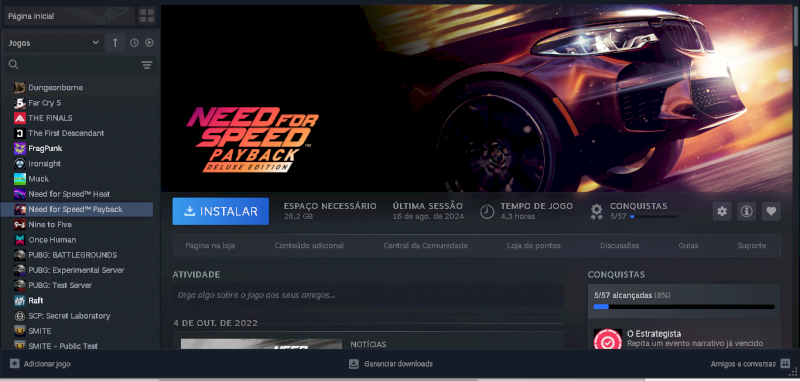This screenshot has height=381, width=800.
Task: Click Once Human game icon
Action: (20, 240)
